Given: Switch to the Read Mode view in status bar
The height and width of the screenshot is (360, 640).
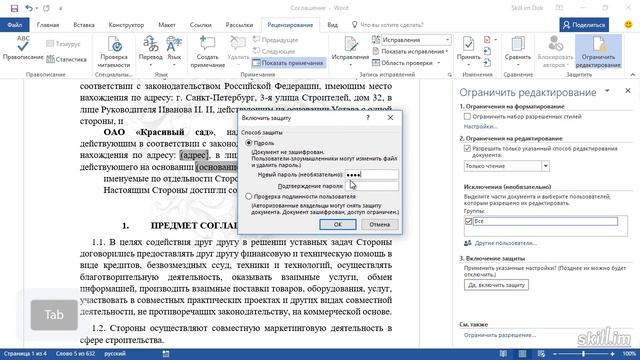Looking at the screenshot, I should [503, 354].
